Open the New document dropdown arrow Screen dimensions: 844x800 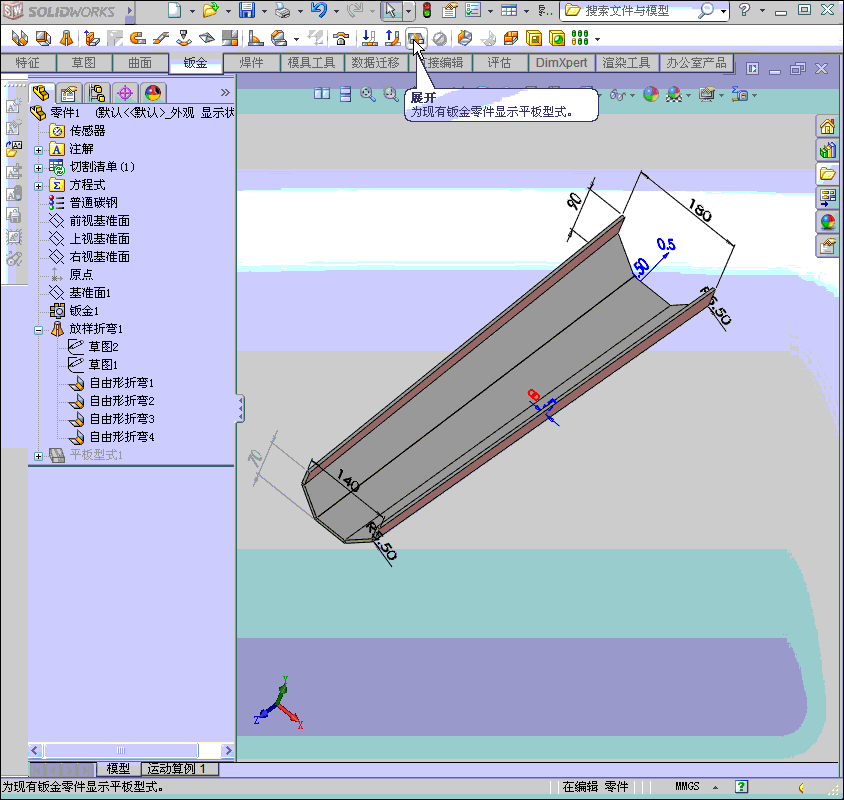pyautogui.click(x=192, y=11)
